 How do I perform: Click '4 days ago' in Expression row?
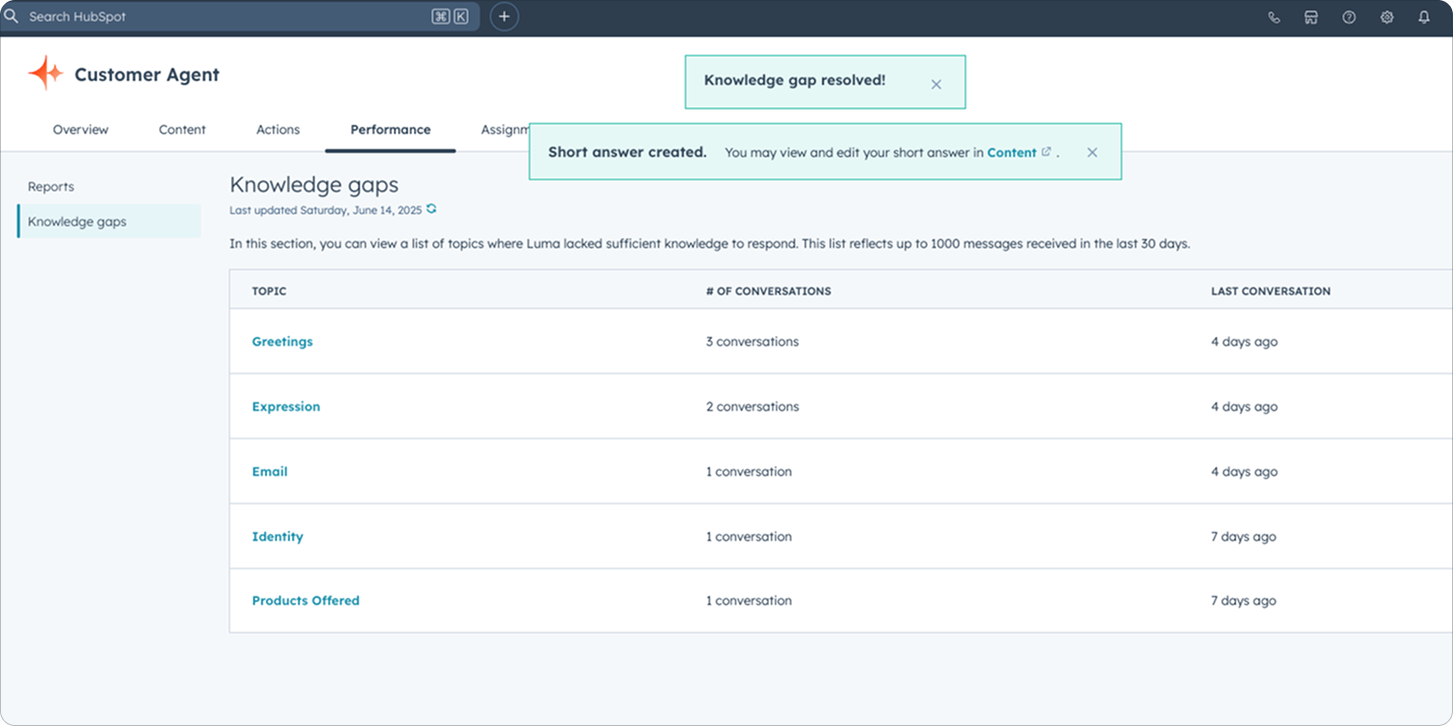(x=1244, y=407)
